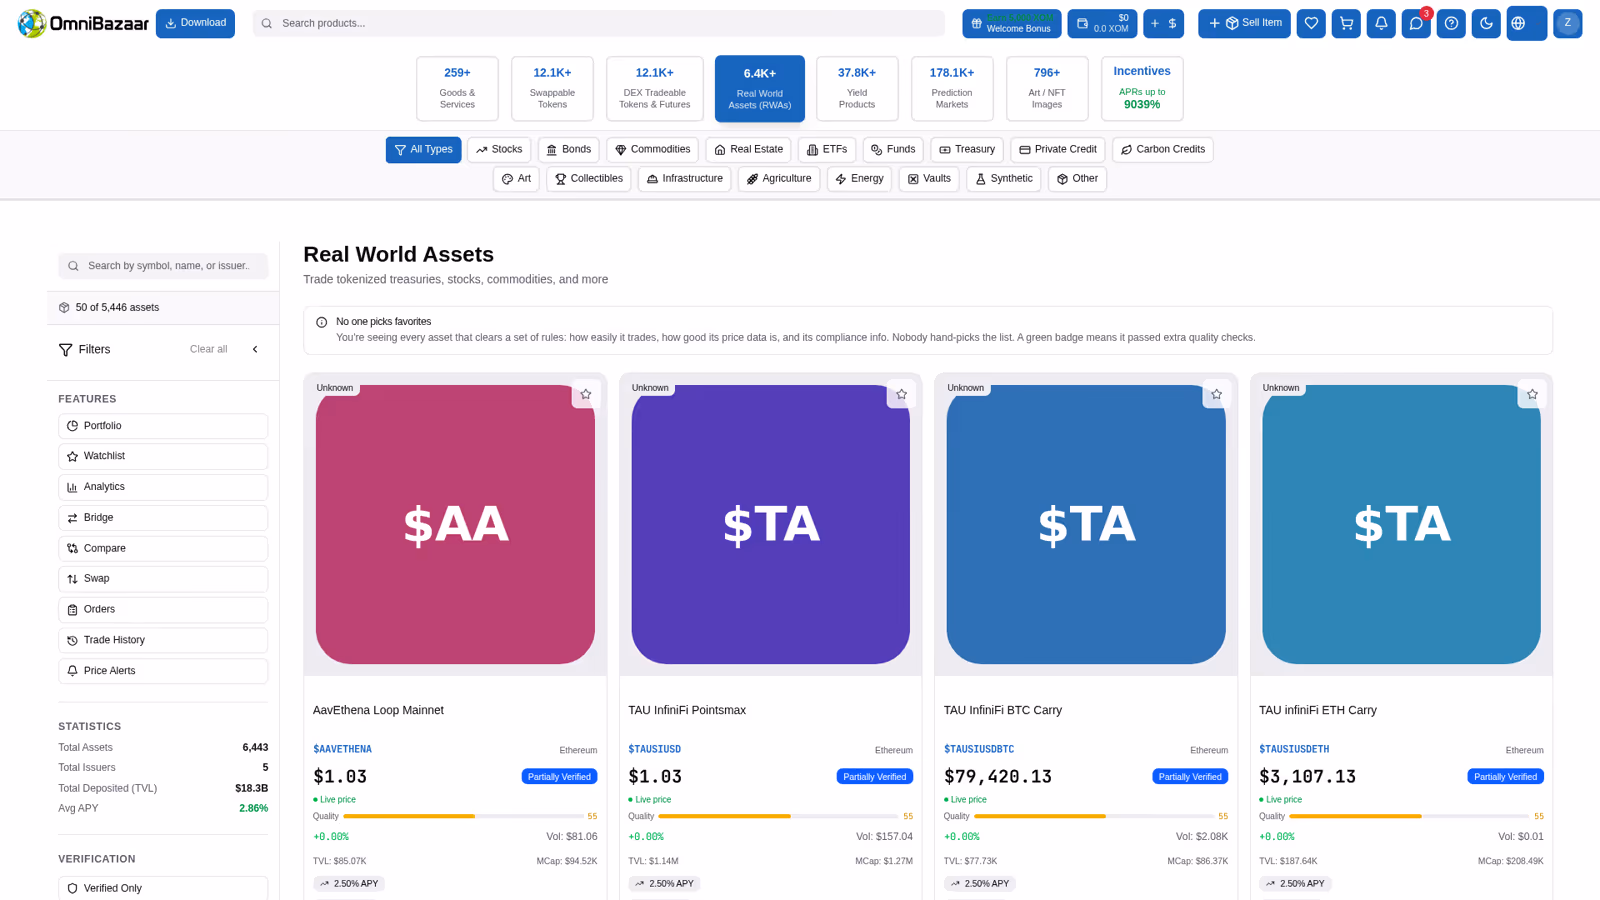This screenshot has height=900, width=1600.
Task: Filter by Infrastructure
Action: [x=685, y=179]
